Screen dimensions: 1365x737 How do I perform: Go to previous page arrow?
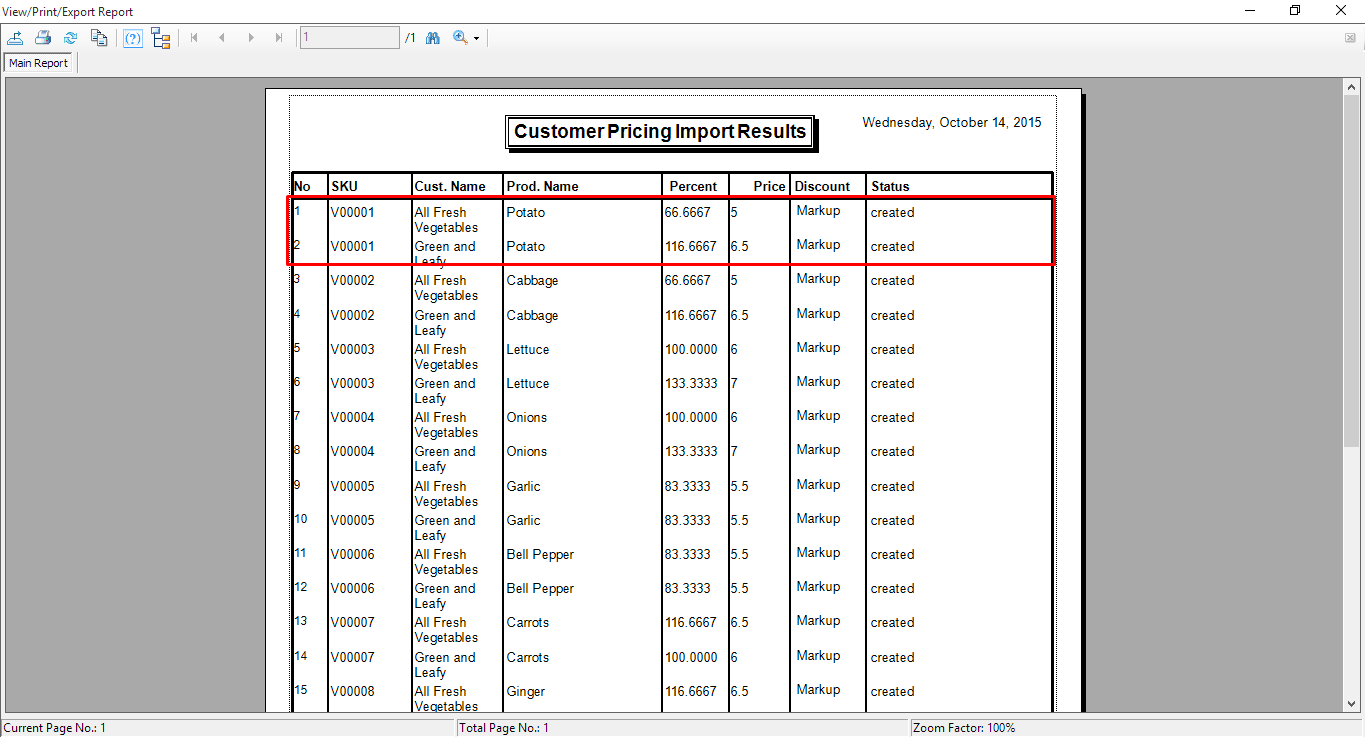pos(222,38)
